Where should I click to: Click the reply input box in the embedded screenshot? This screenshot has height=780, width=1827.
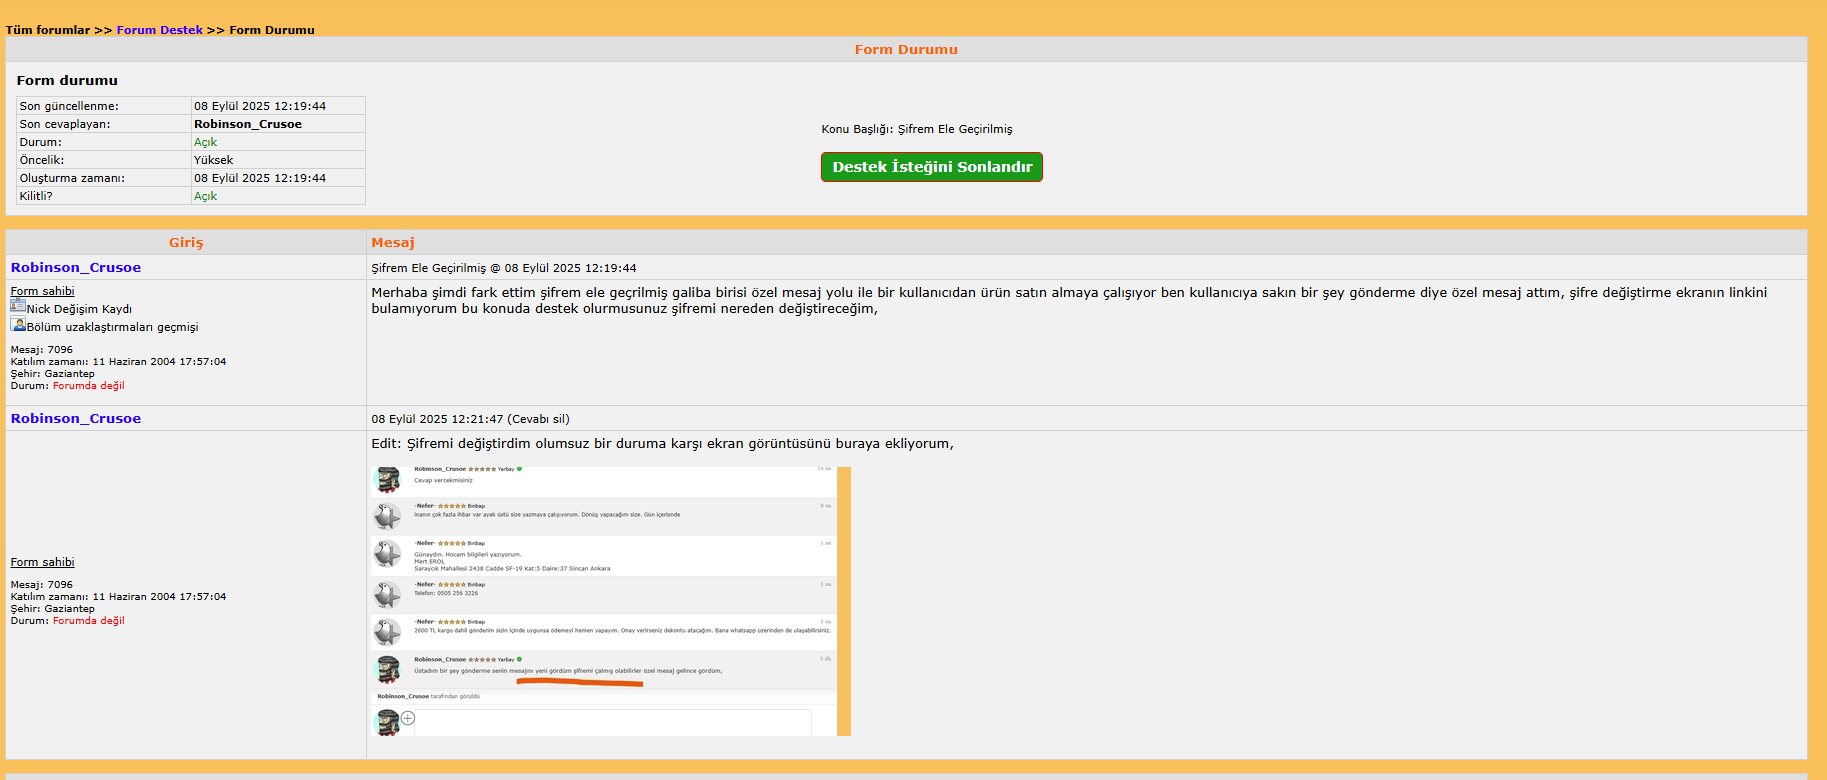click(612, 722)
